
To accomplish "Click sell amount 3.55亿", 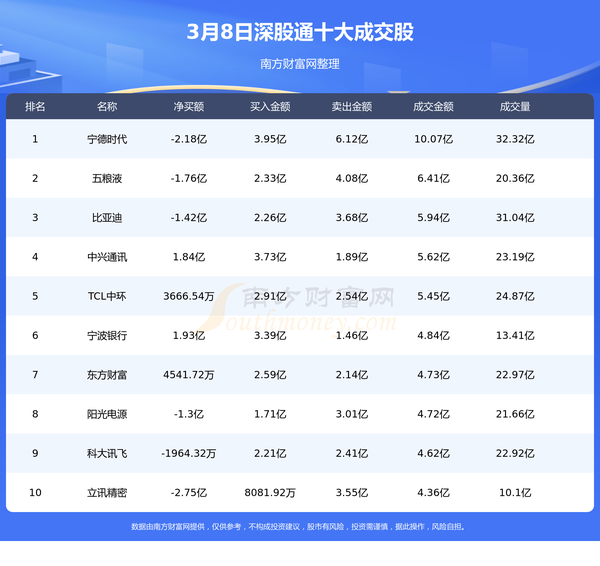I will click(x=352, y=493).
